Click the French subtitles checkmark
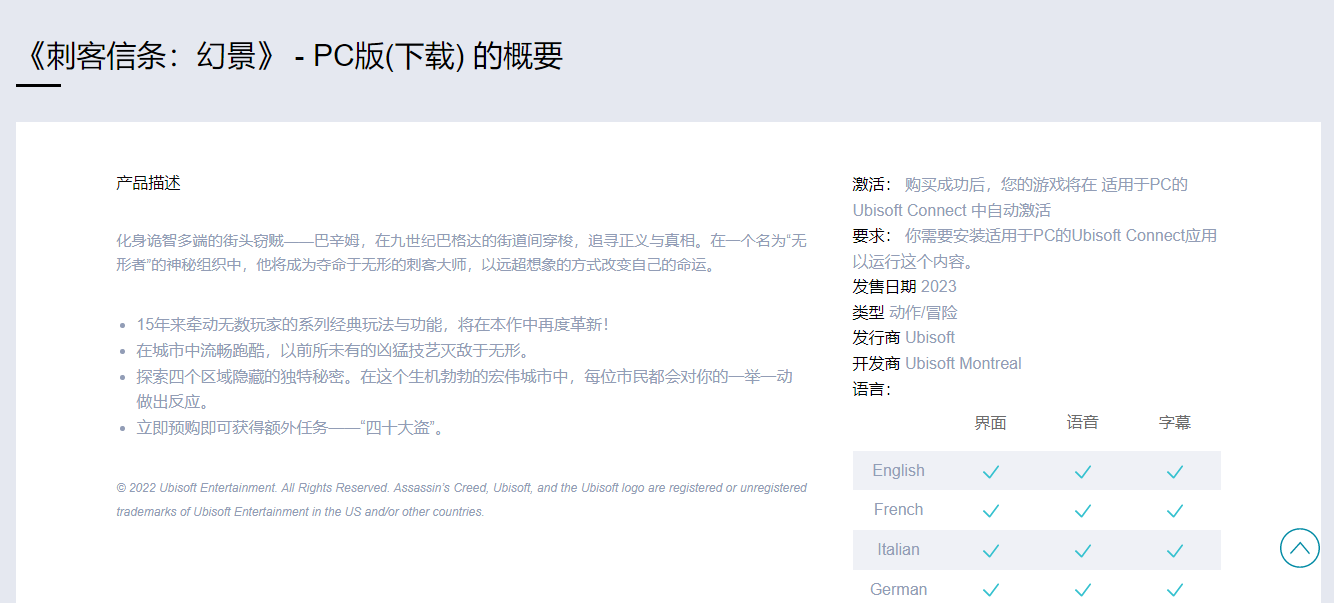1334x603 pixels. pyautogui.click(x=1174, y=511)
